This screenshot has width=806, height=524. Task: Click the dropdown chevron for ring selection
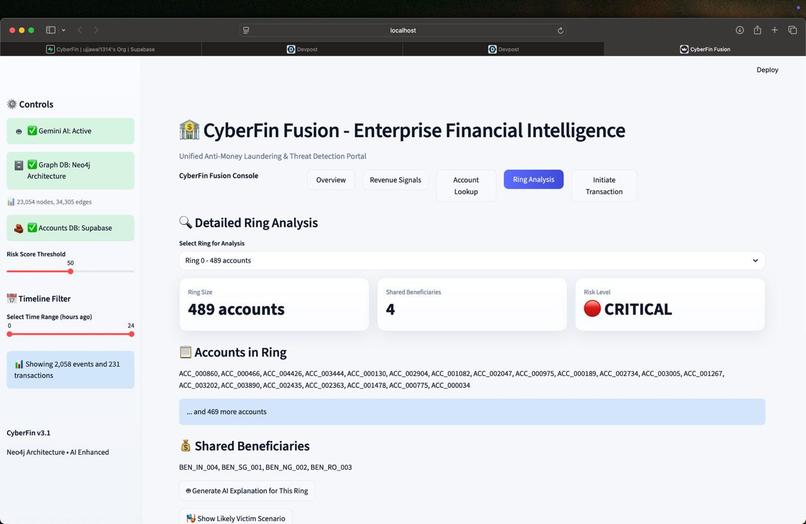pos(755,260)
